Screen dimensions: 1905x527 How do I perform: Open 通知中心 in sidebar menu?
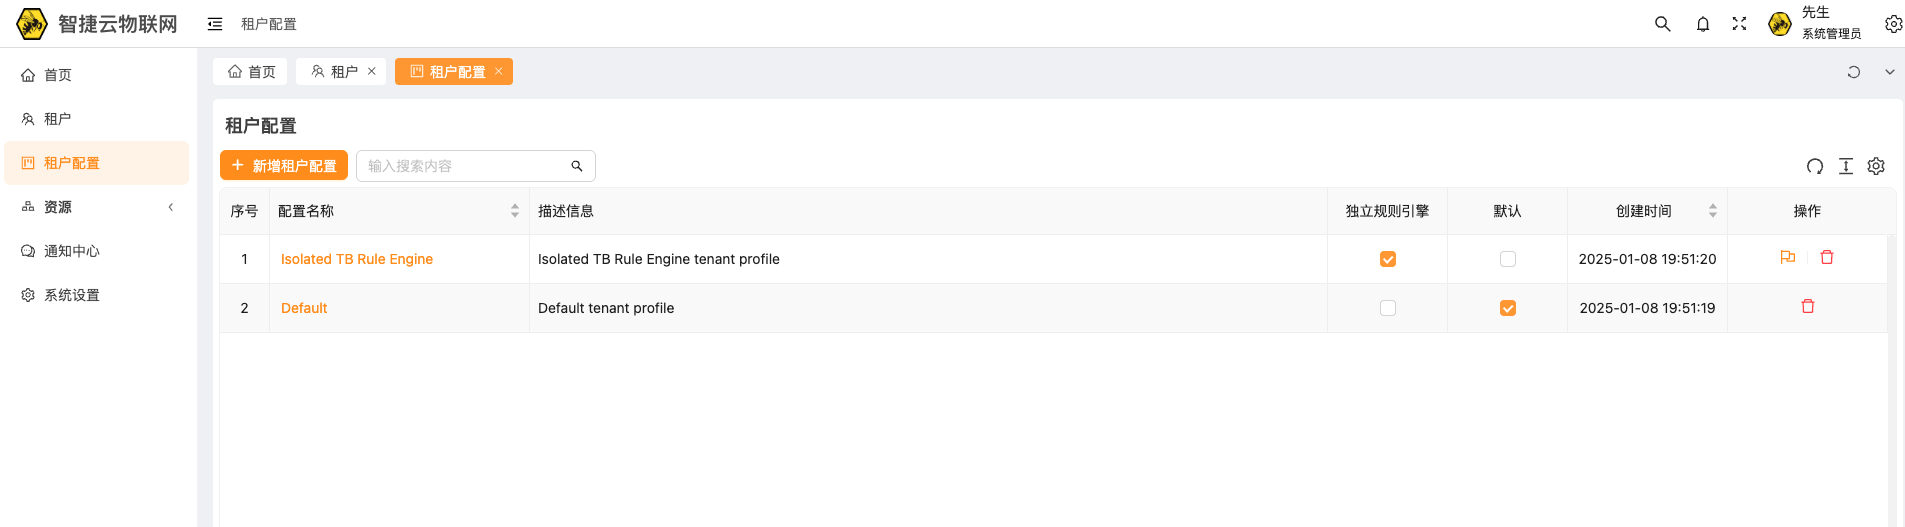(72, 251)
